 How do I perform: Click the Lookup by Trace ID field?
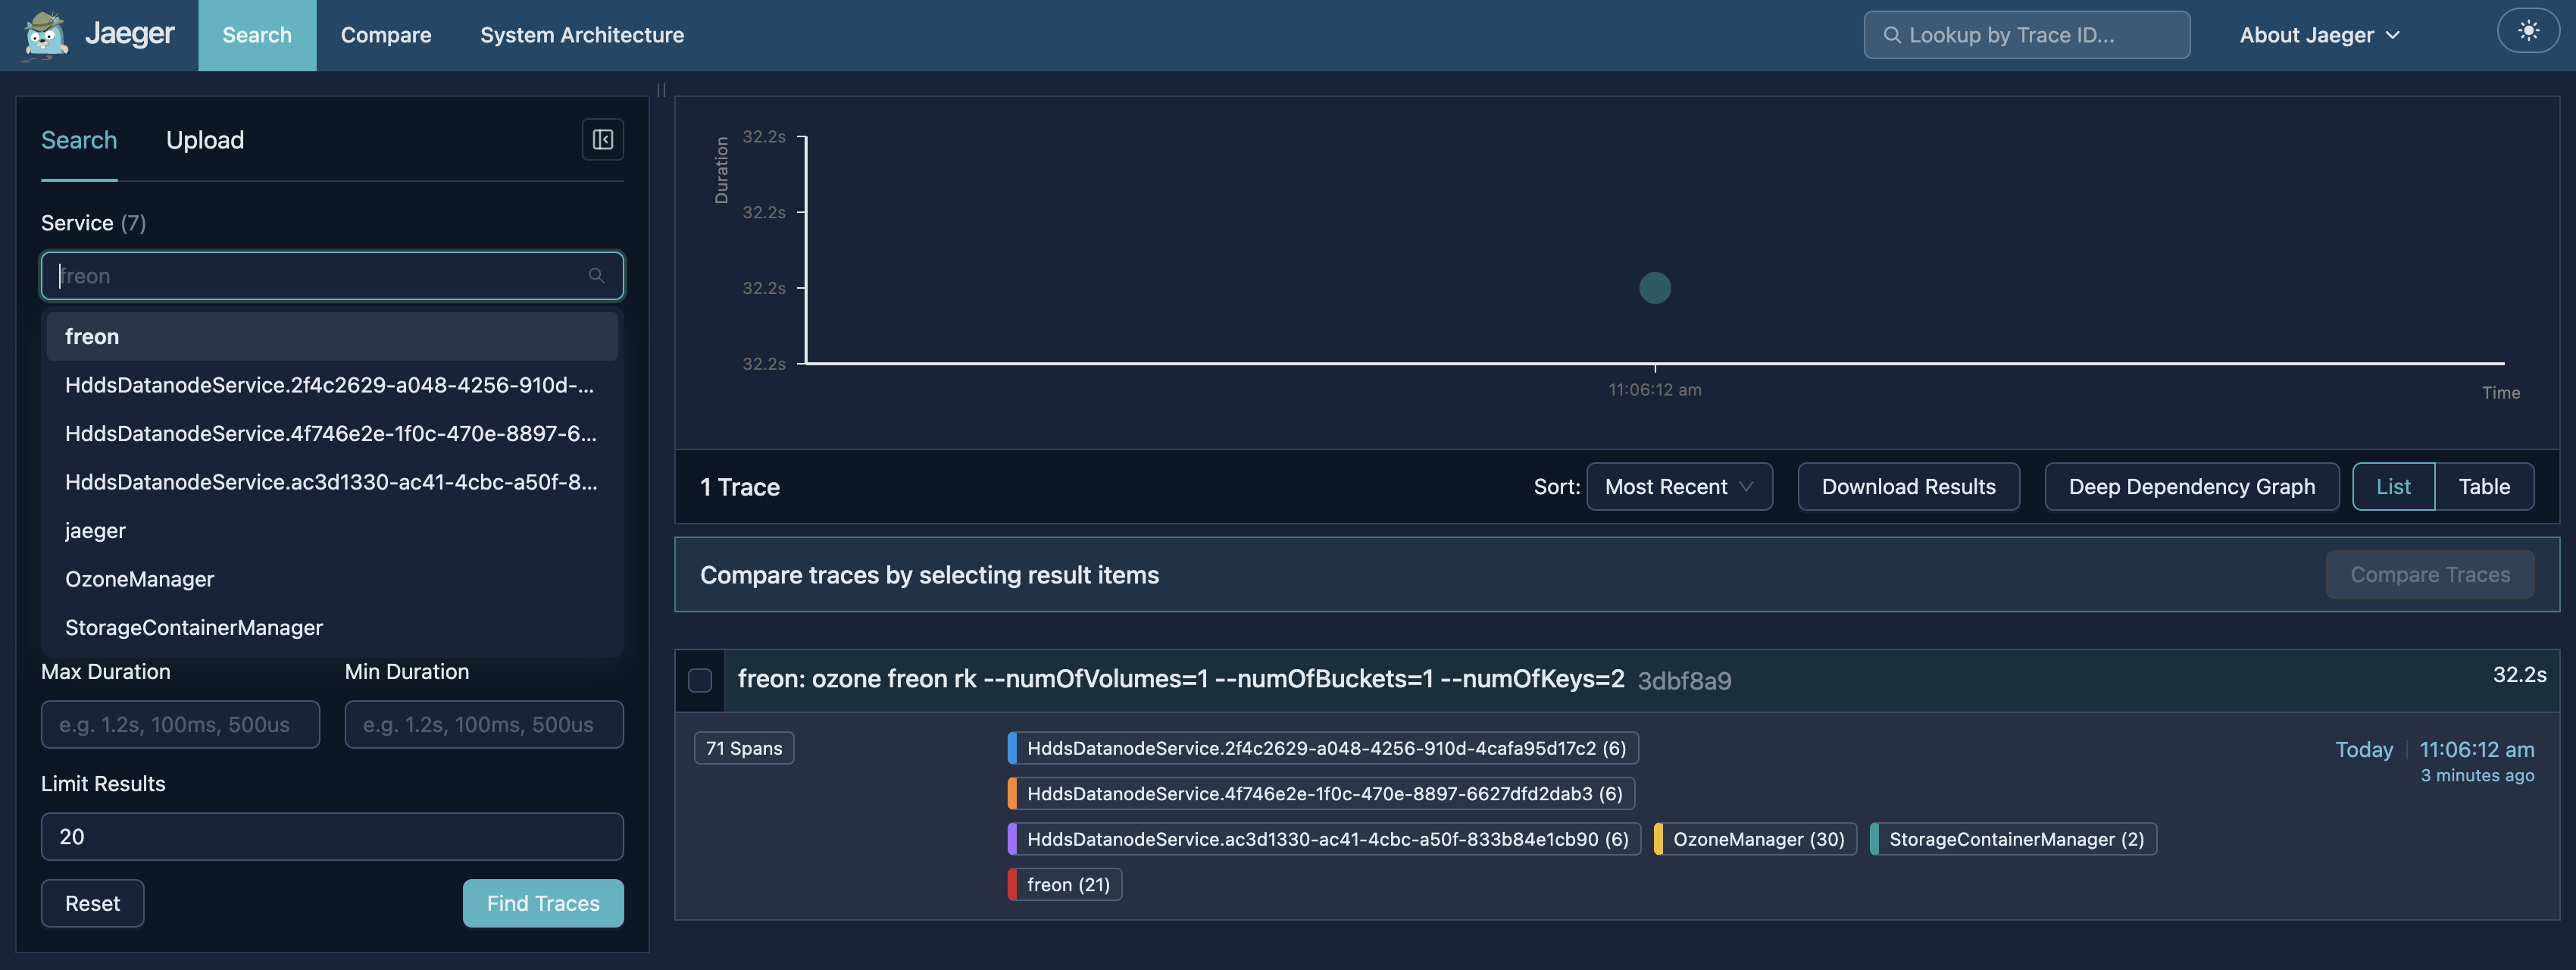pyautogui.click(x=2027, y=35)
